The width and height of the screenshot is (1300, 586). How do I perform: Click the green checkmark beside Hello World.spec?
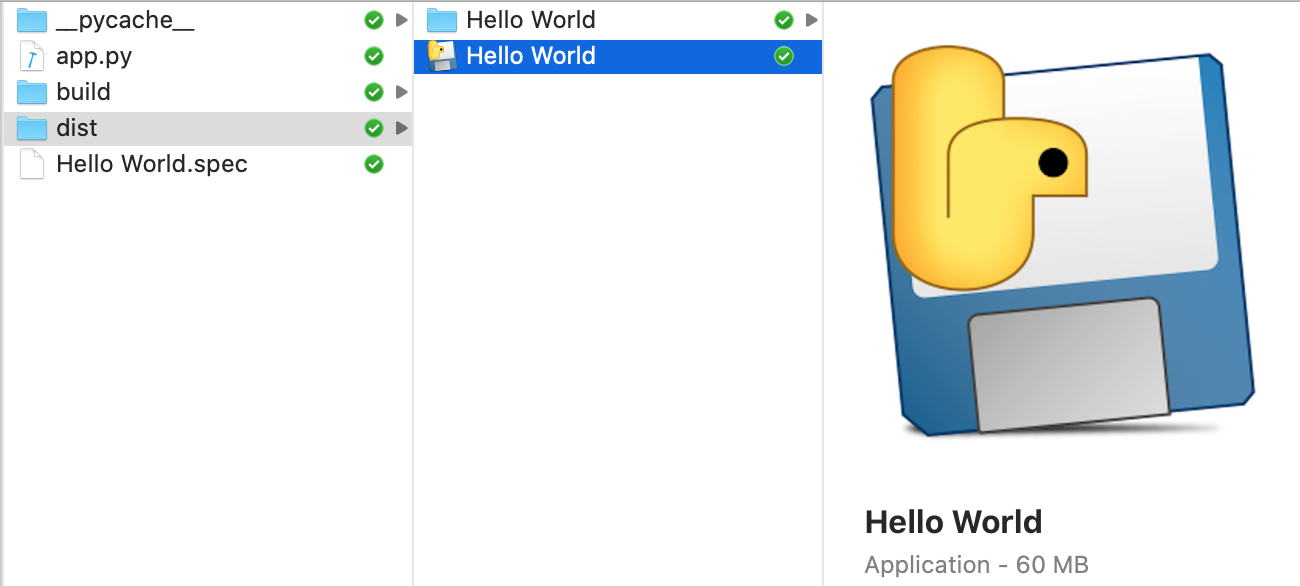[374, 164]
